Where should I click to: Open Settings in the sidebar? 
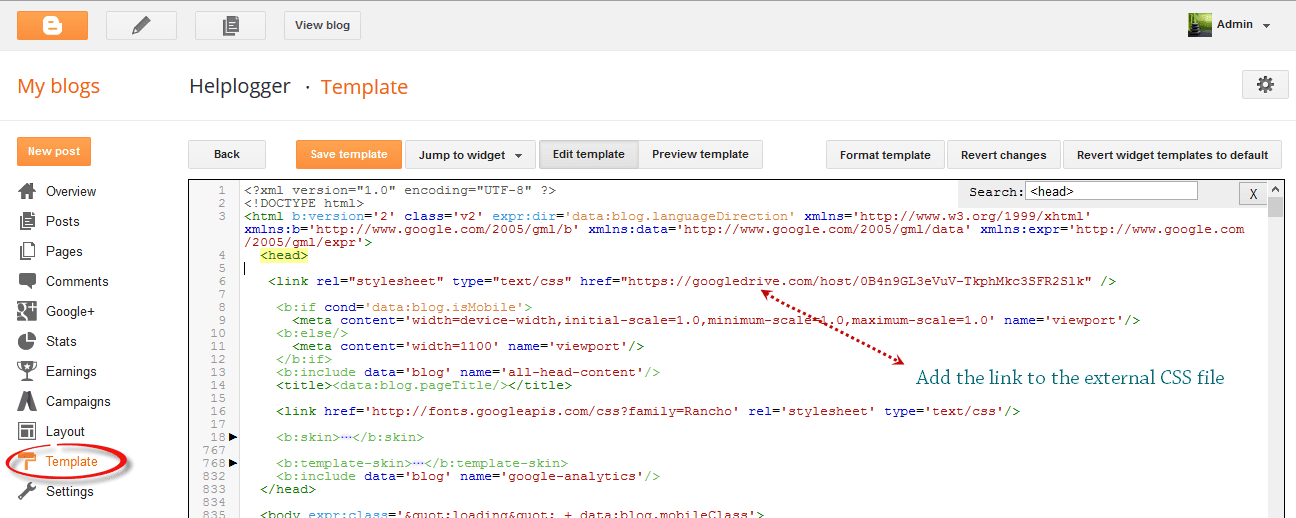click(x=69, y=491)
